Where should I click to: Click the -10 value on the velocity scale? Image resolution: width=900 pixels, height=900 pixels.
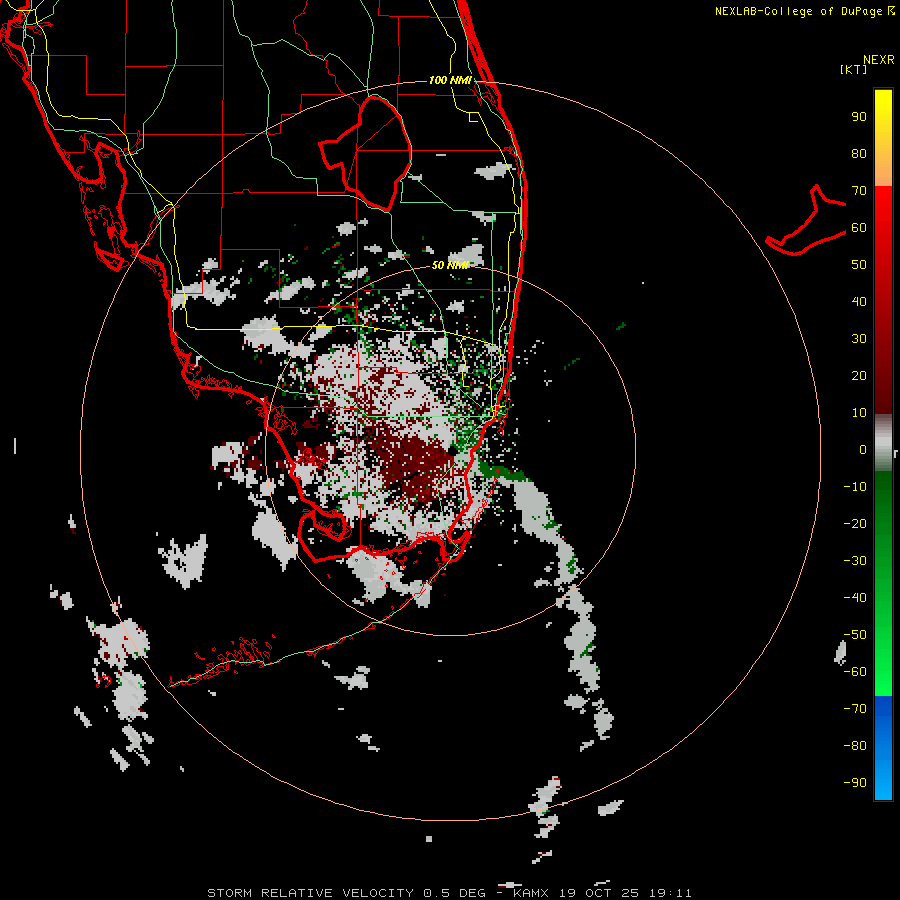click(x=855, y=487)
